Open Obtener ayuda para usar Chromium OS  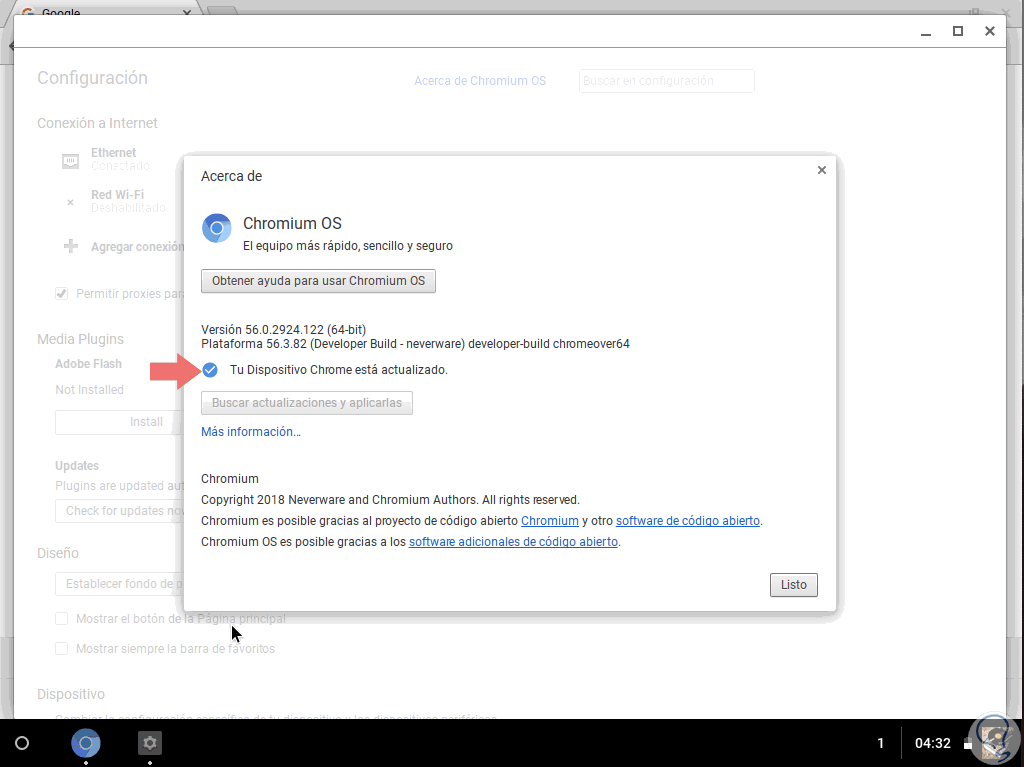(x=318, y=281)
